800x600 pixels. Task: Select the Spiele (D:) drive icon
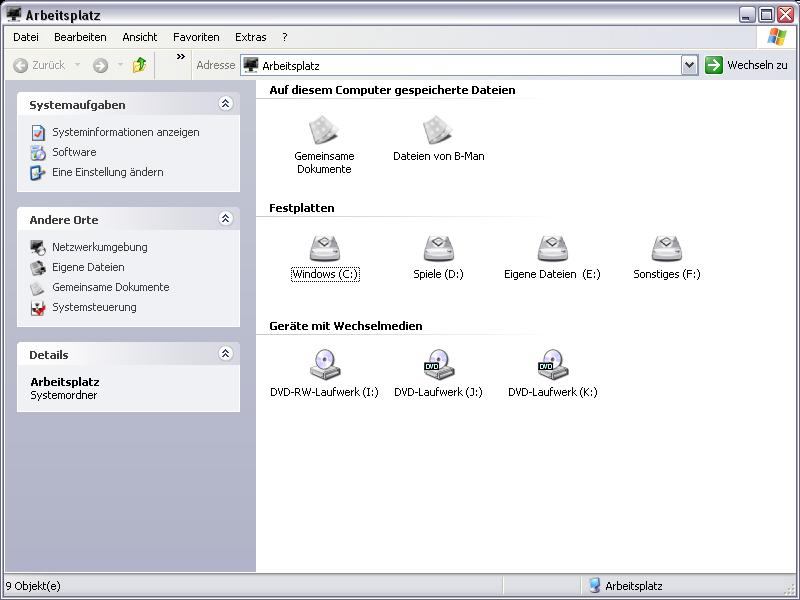click(438, 248)
